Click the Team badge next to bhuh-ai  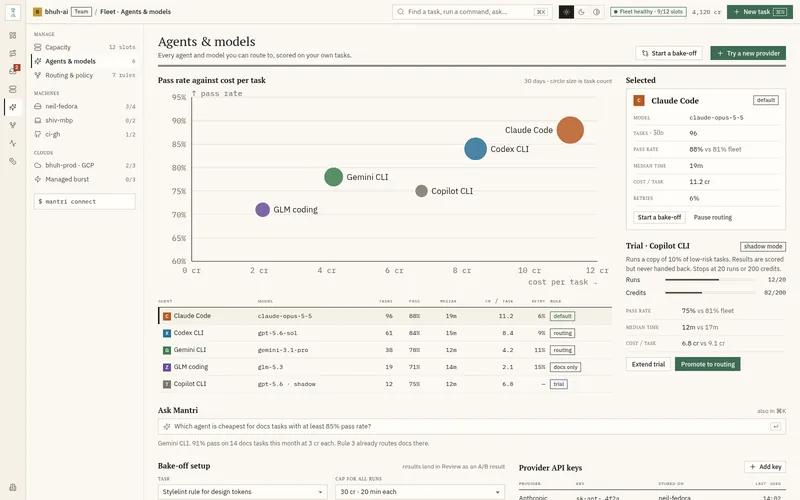(x=81, y=12)
